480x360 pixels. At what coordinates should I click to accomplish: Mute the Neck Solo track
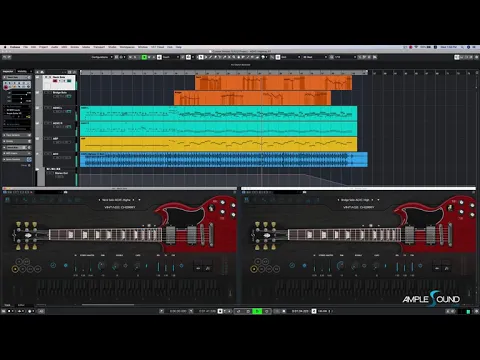point(46,77)
